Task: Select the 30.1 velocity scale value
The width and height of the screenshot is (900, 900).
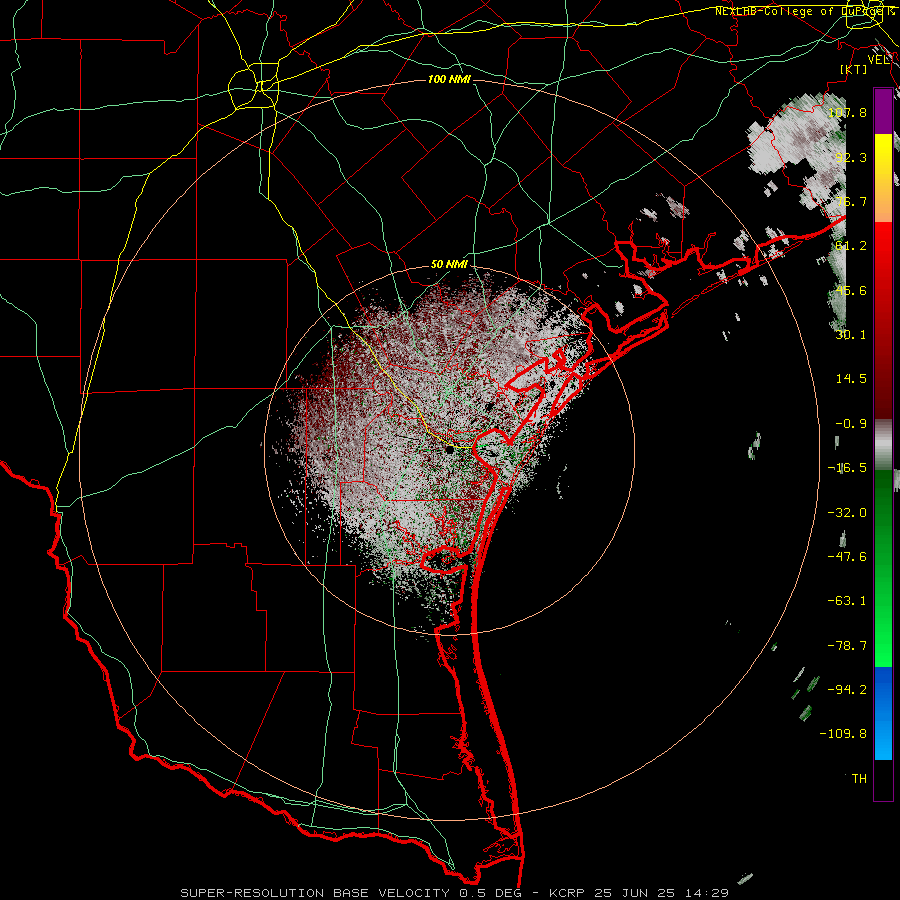Action: [x=851, y=335]
